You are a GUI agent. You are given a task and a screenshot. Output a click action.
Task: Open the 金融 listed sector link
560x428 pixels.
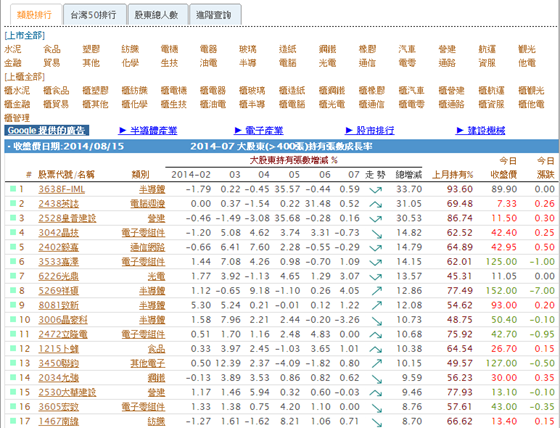point(13,63)
